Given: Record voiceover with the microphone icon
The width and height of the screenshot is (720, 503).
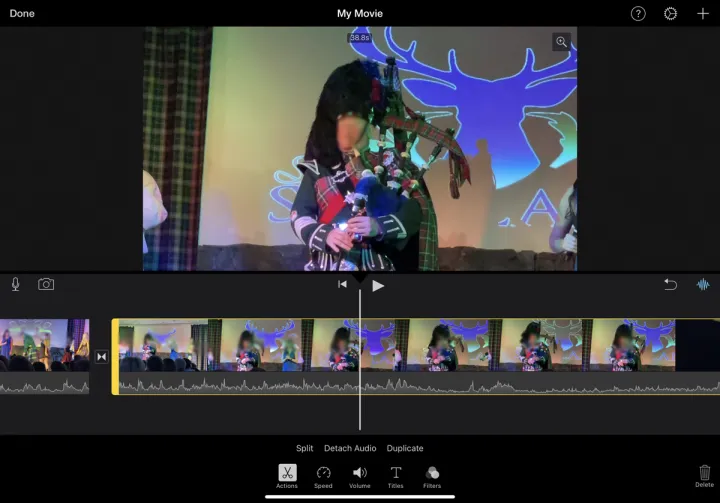Looking at the screenshot, I should point(16,285).
